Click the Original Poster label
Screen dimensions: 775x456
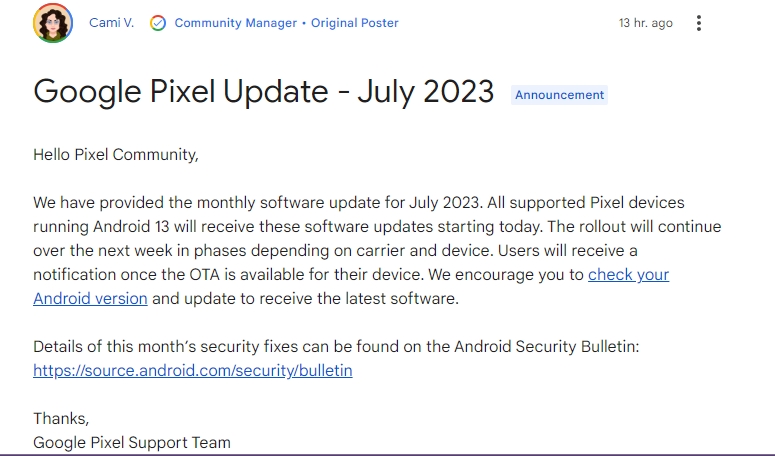(x=354, y=23)
